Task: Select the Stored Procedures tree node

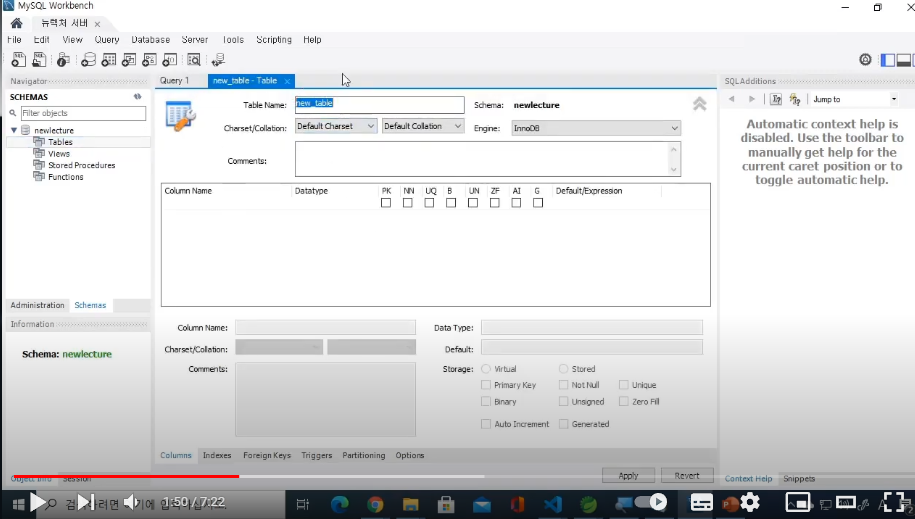Action: [82, 165]
